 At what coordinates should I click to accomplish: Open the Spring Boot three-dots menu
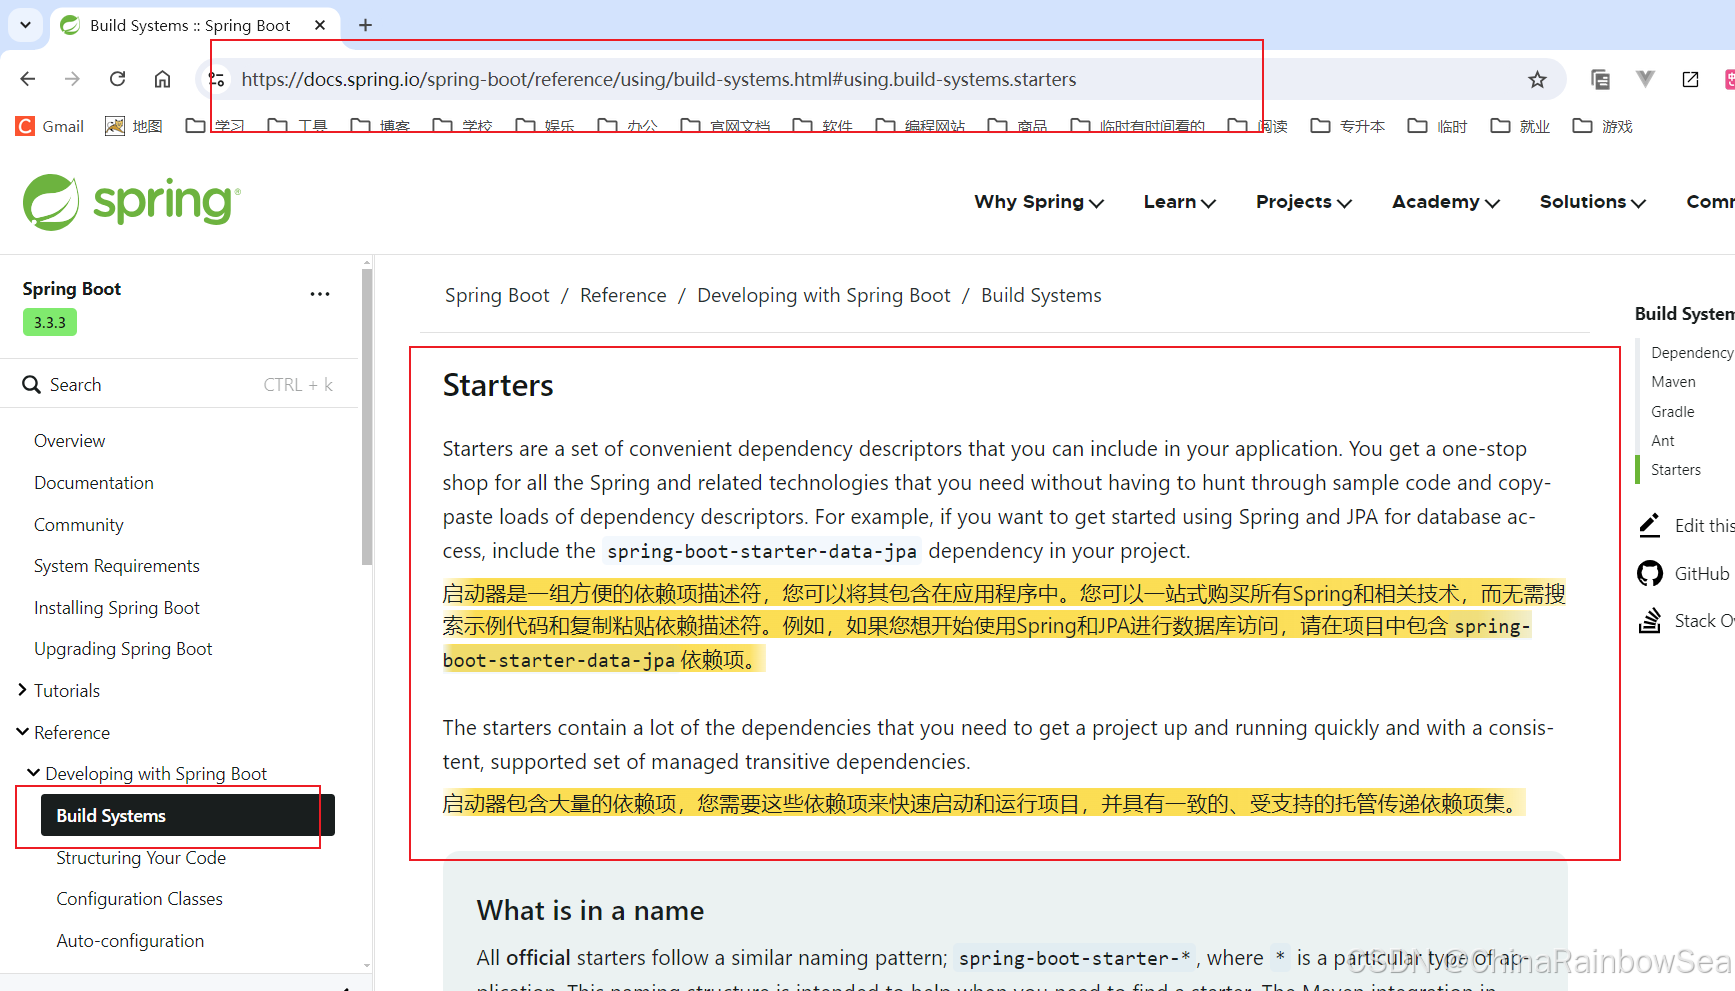tap(320, 294)
